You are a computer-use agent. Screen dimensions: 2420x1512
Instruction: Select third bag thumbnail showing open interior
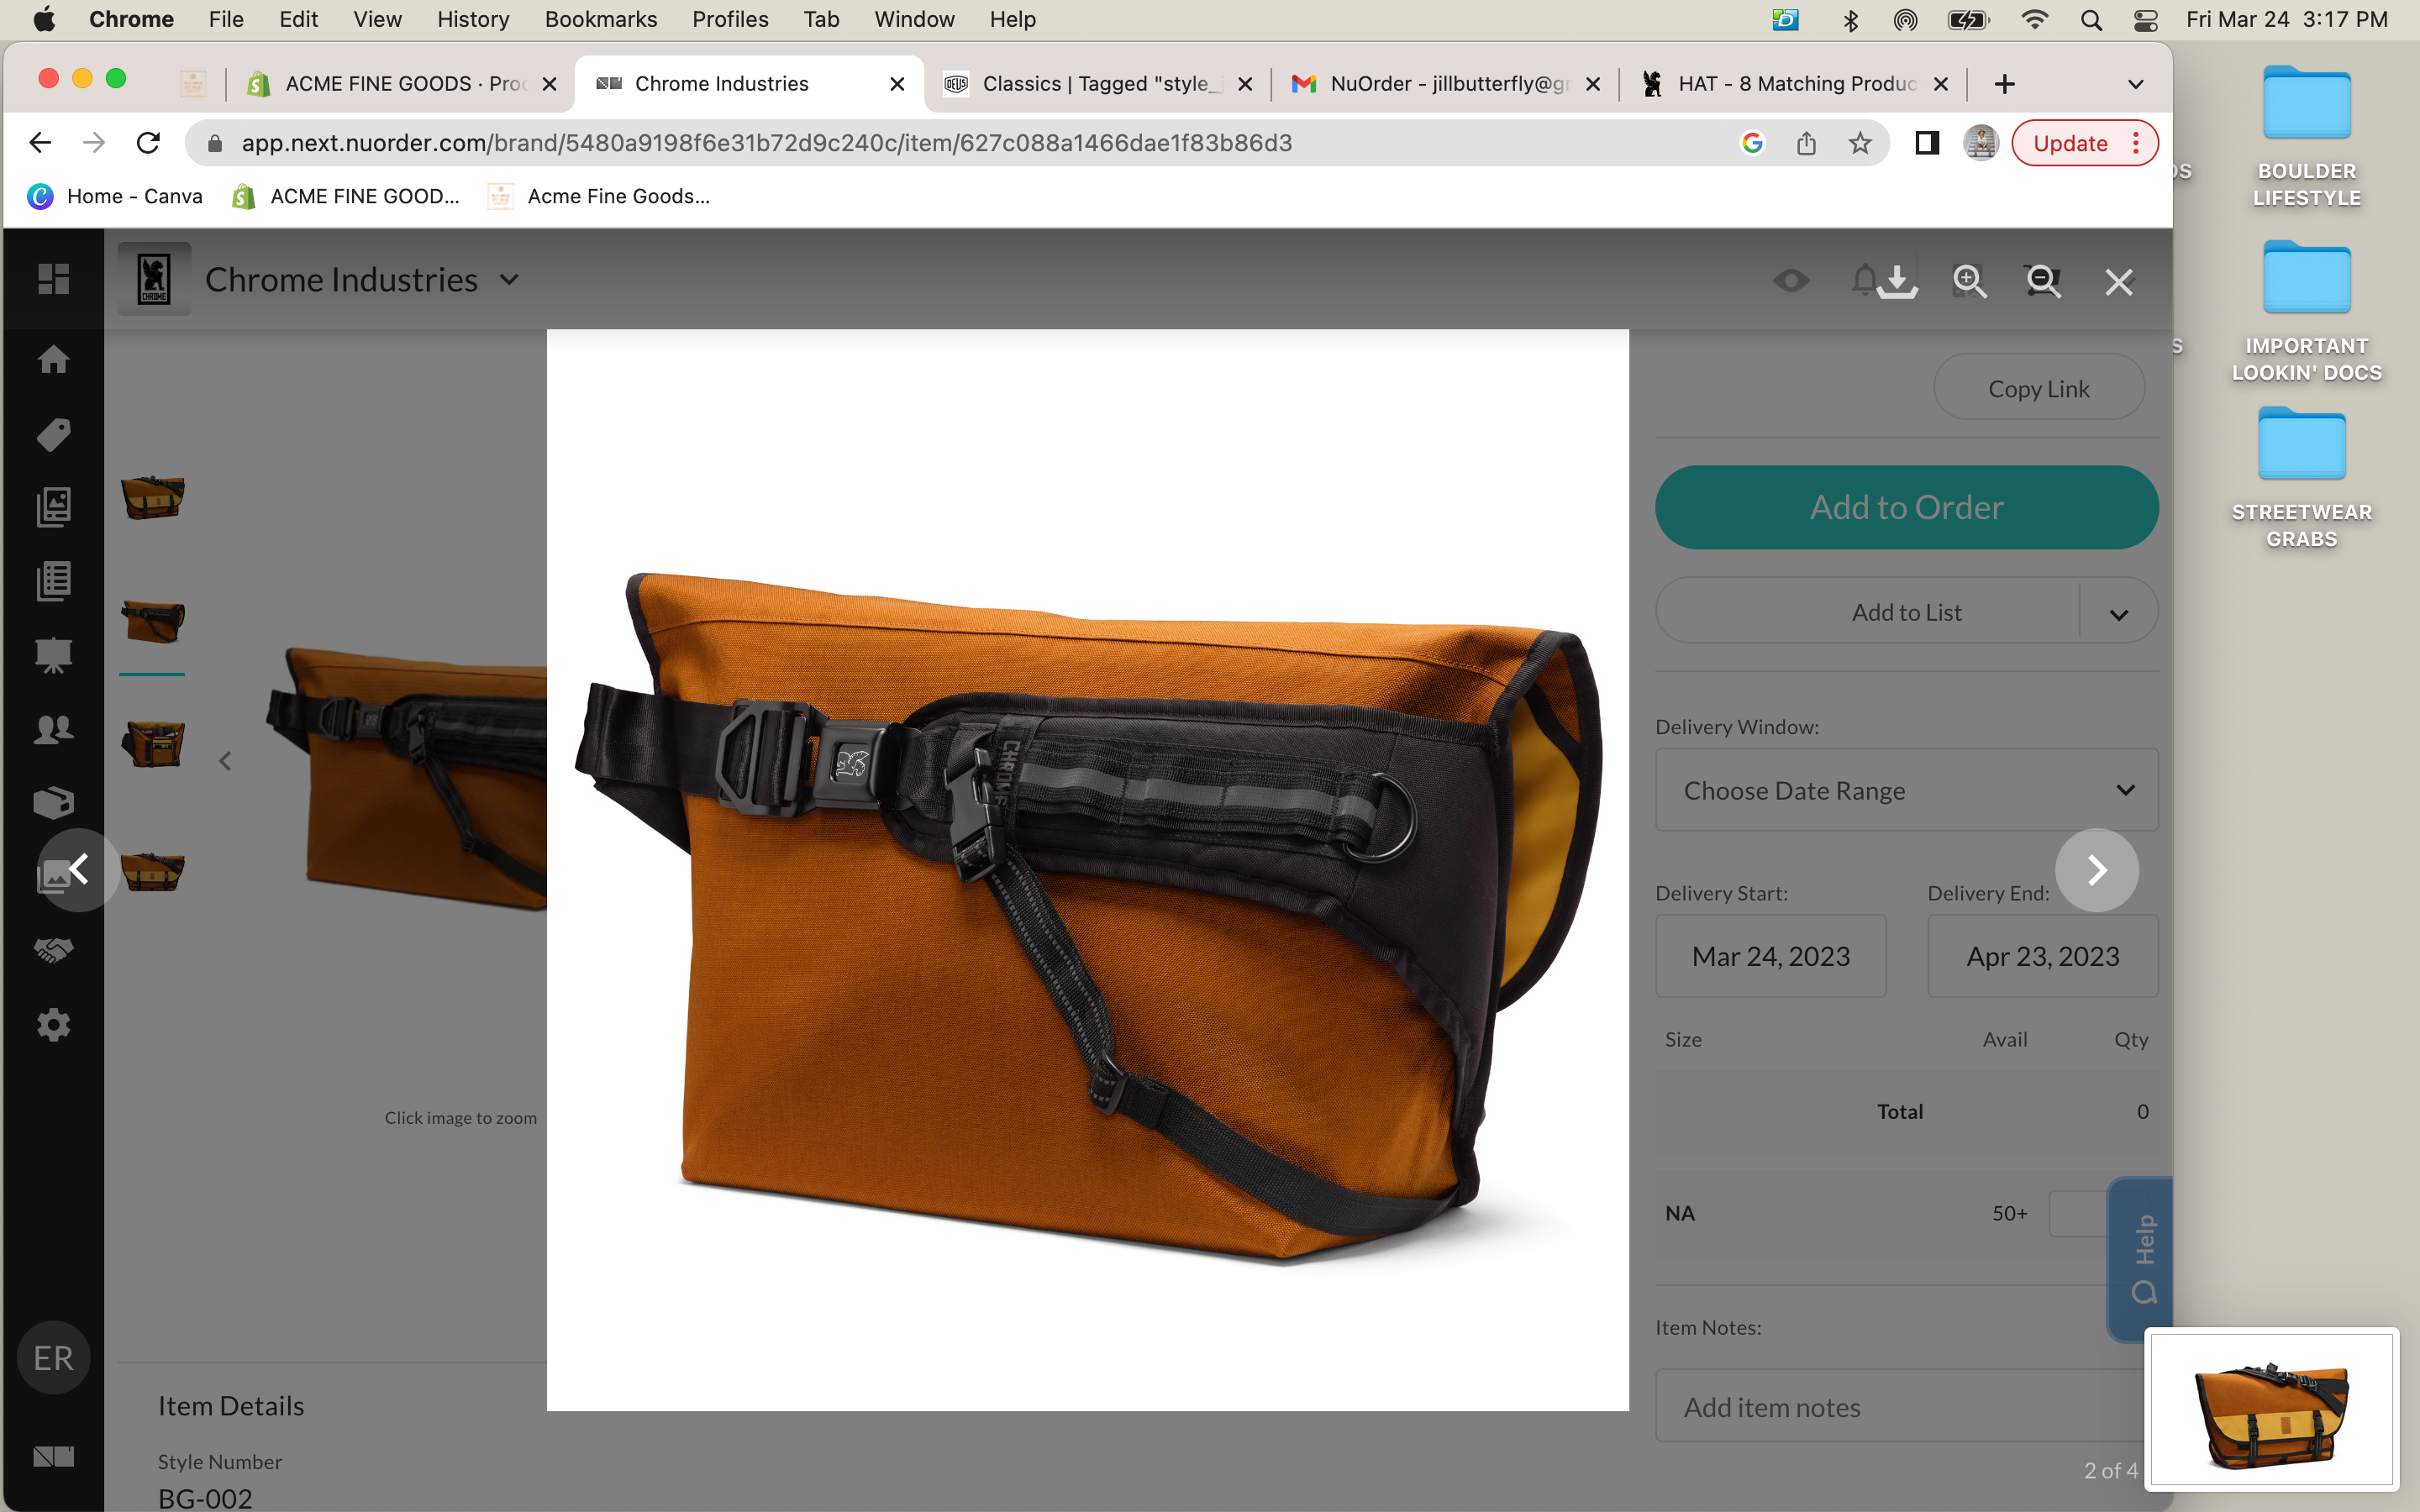(153, 743)
